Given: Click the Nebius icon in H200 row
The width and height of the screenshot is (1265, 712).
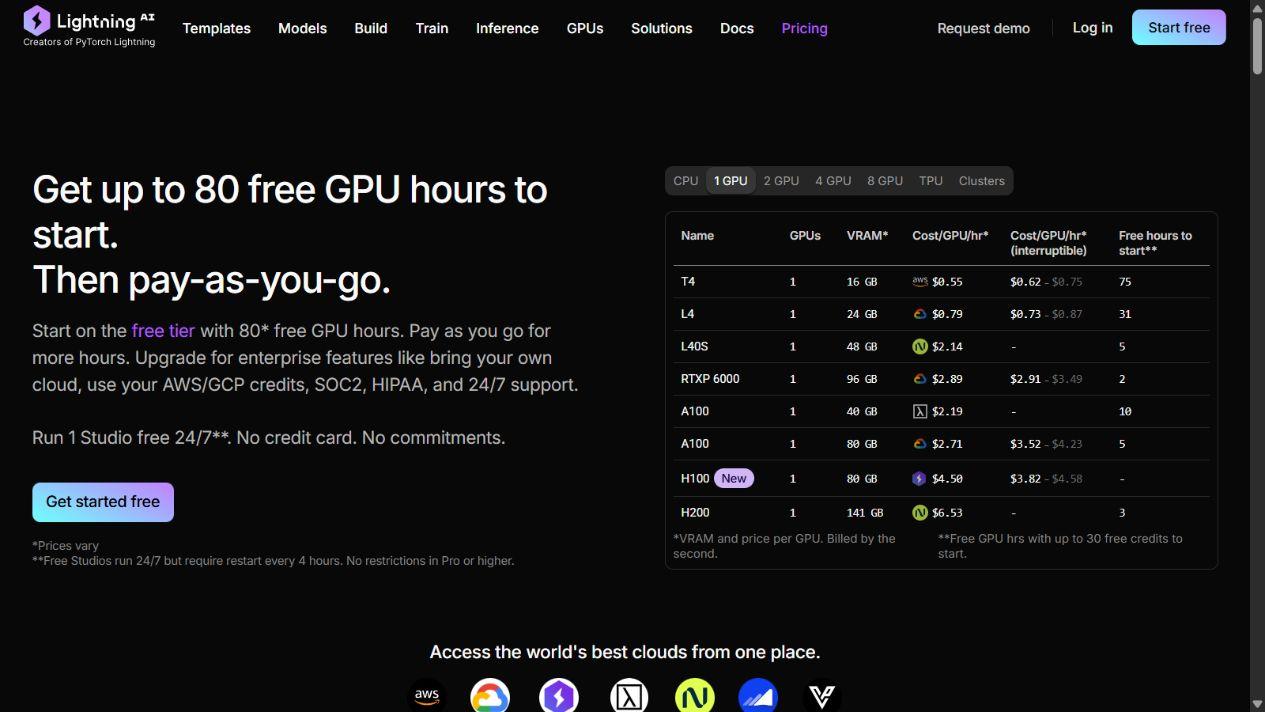Looking at the screenshot, I should (x=920, y=512).
